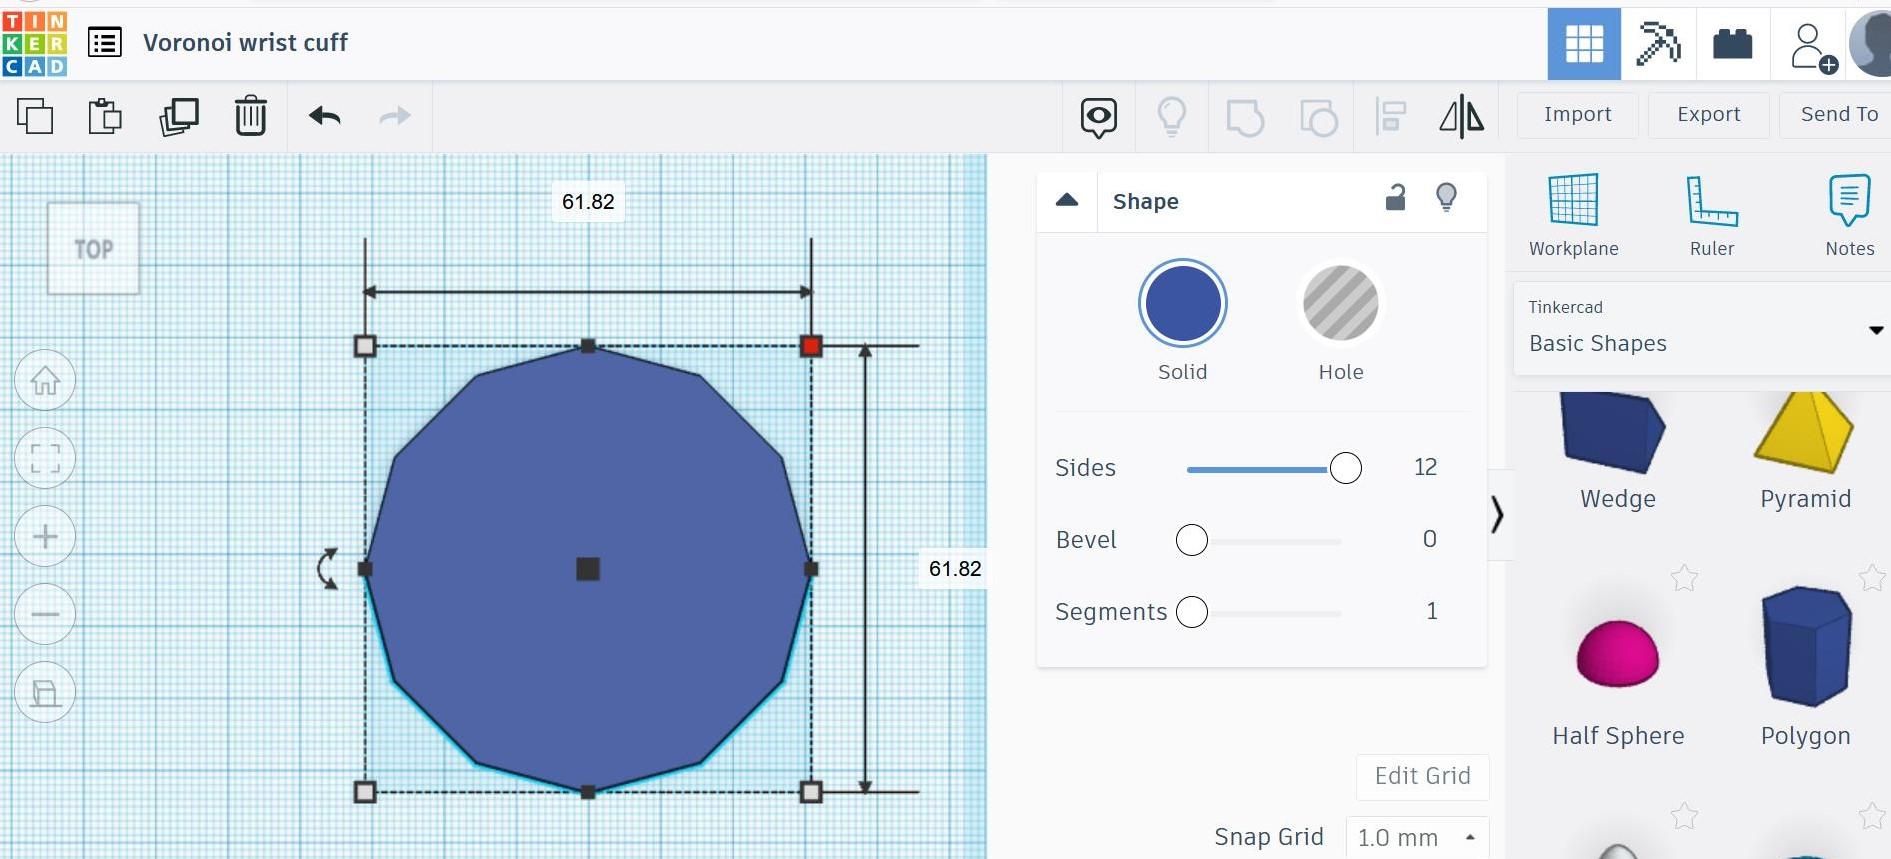Click the Bevel slider handle

point(1192,540)
